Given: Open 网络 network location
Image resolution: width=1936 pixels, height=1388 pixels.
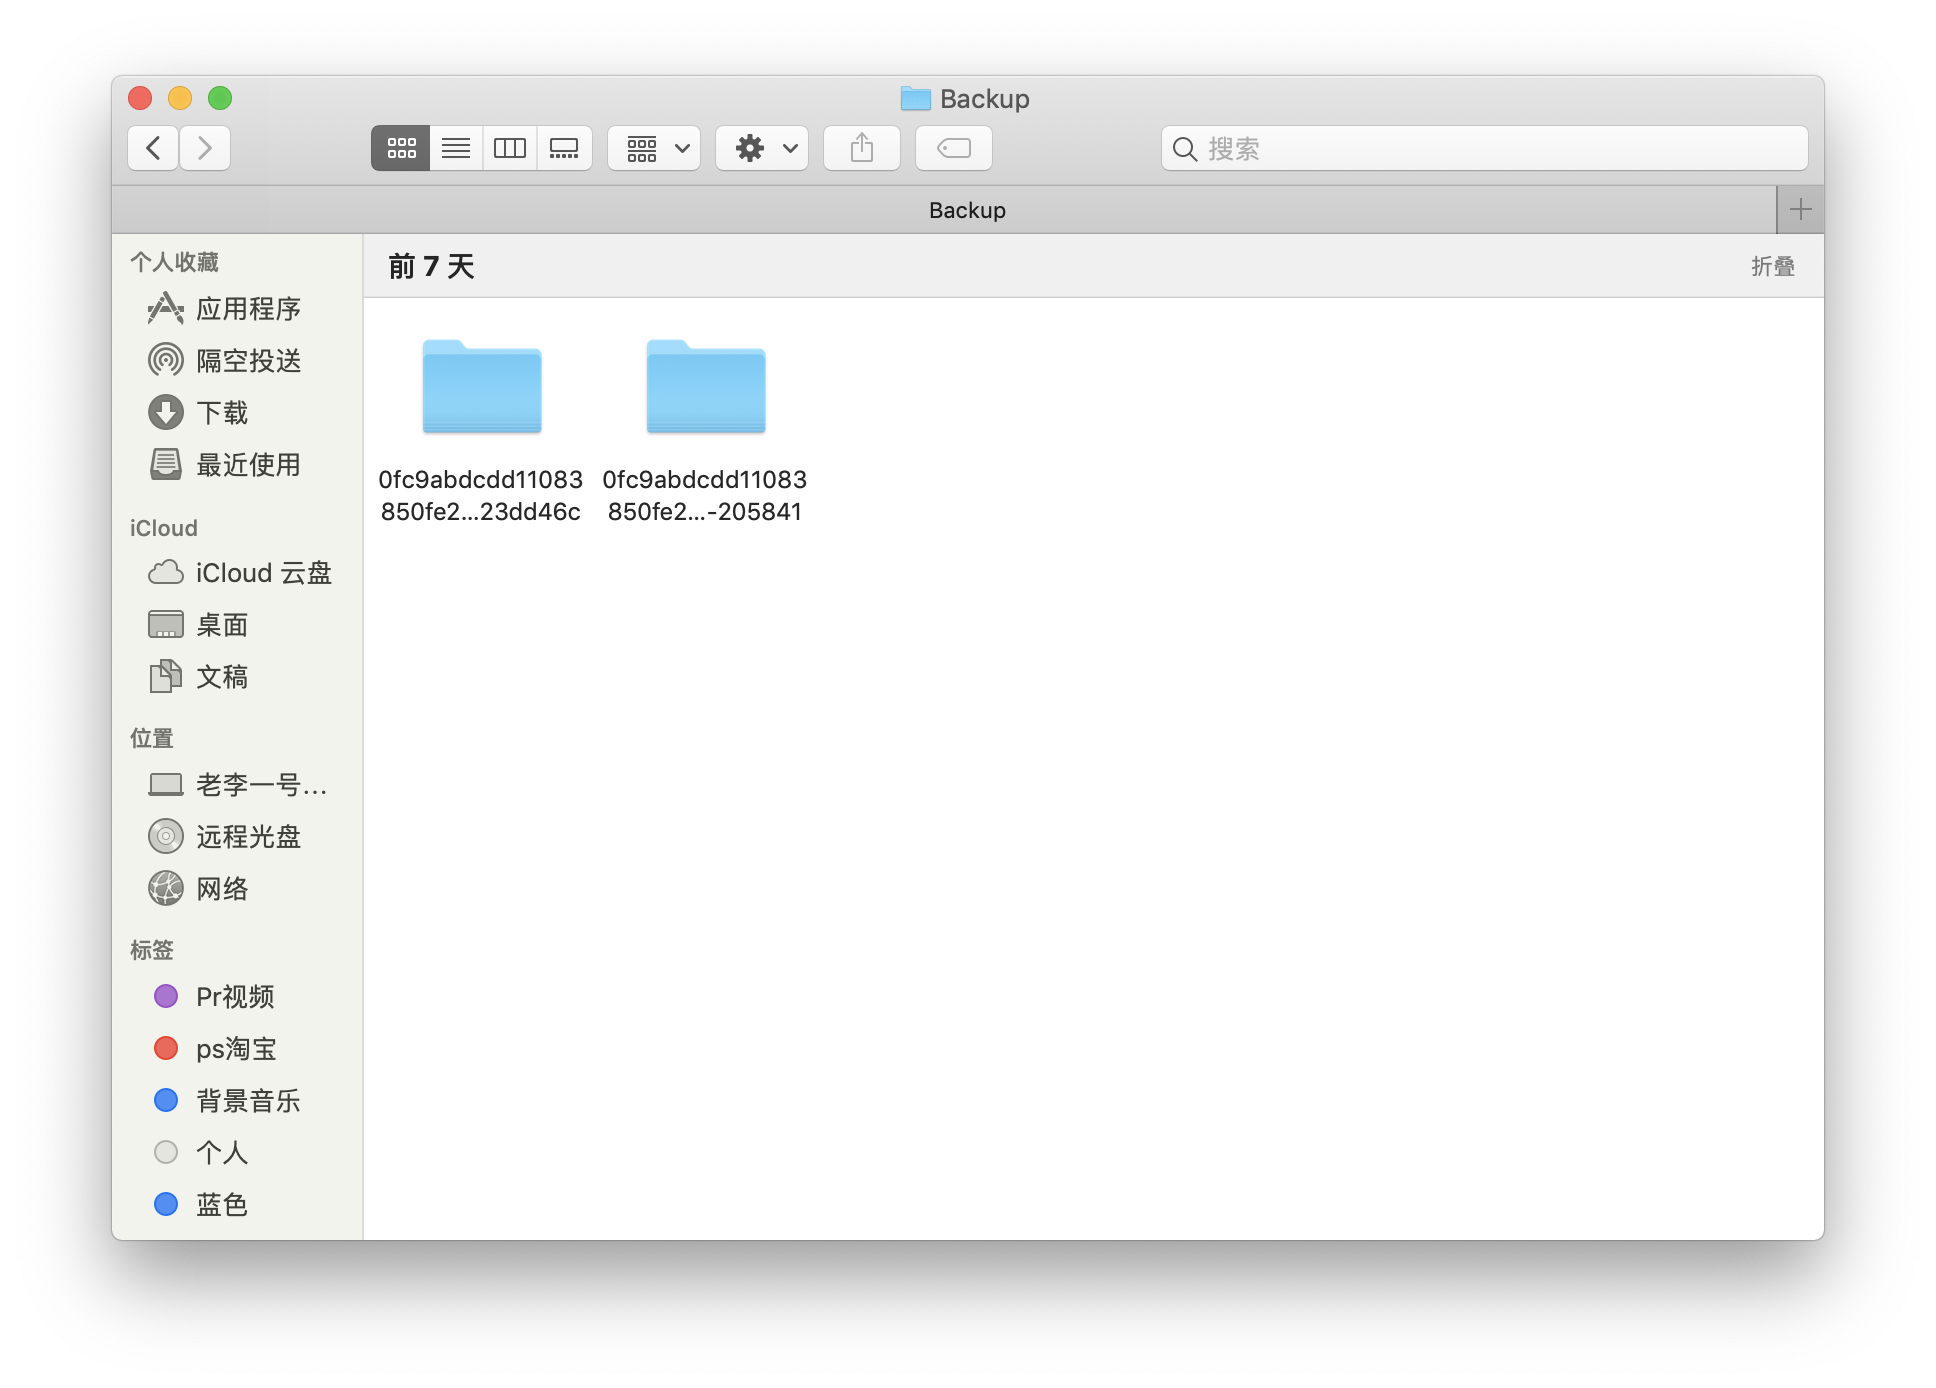Looking at the screenshot, I should click(237, 889).
